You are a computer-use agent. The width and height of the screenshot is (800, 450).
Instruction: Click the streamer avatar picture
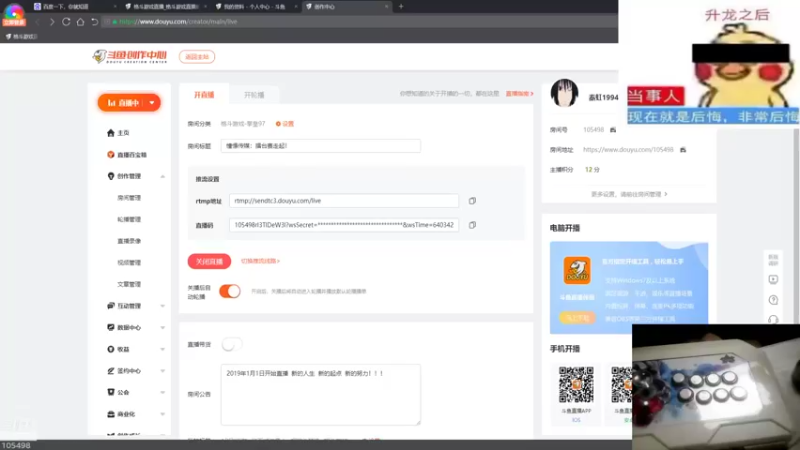coord(564,93)
